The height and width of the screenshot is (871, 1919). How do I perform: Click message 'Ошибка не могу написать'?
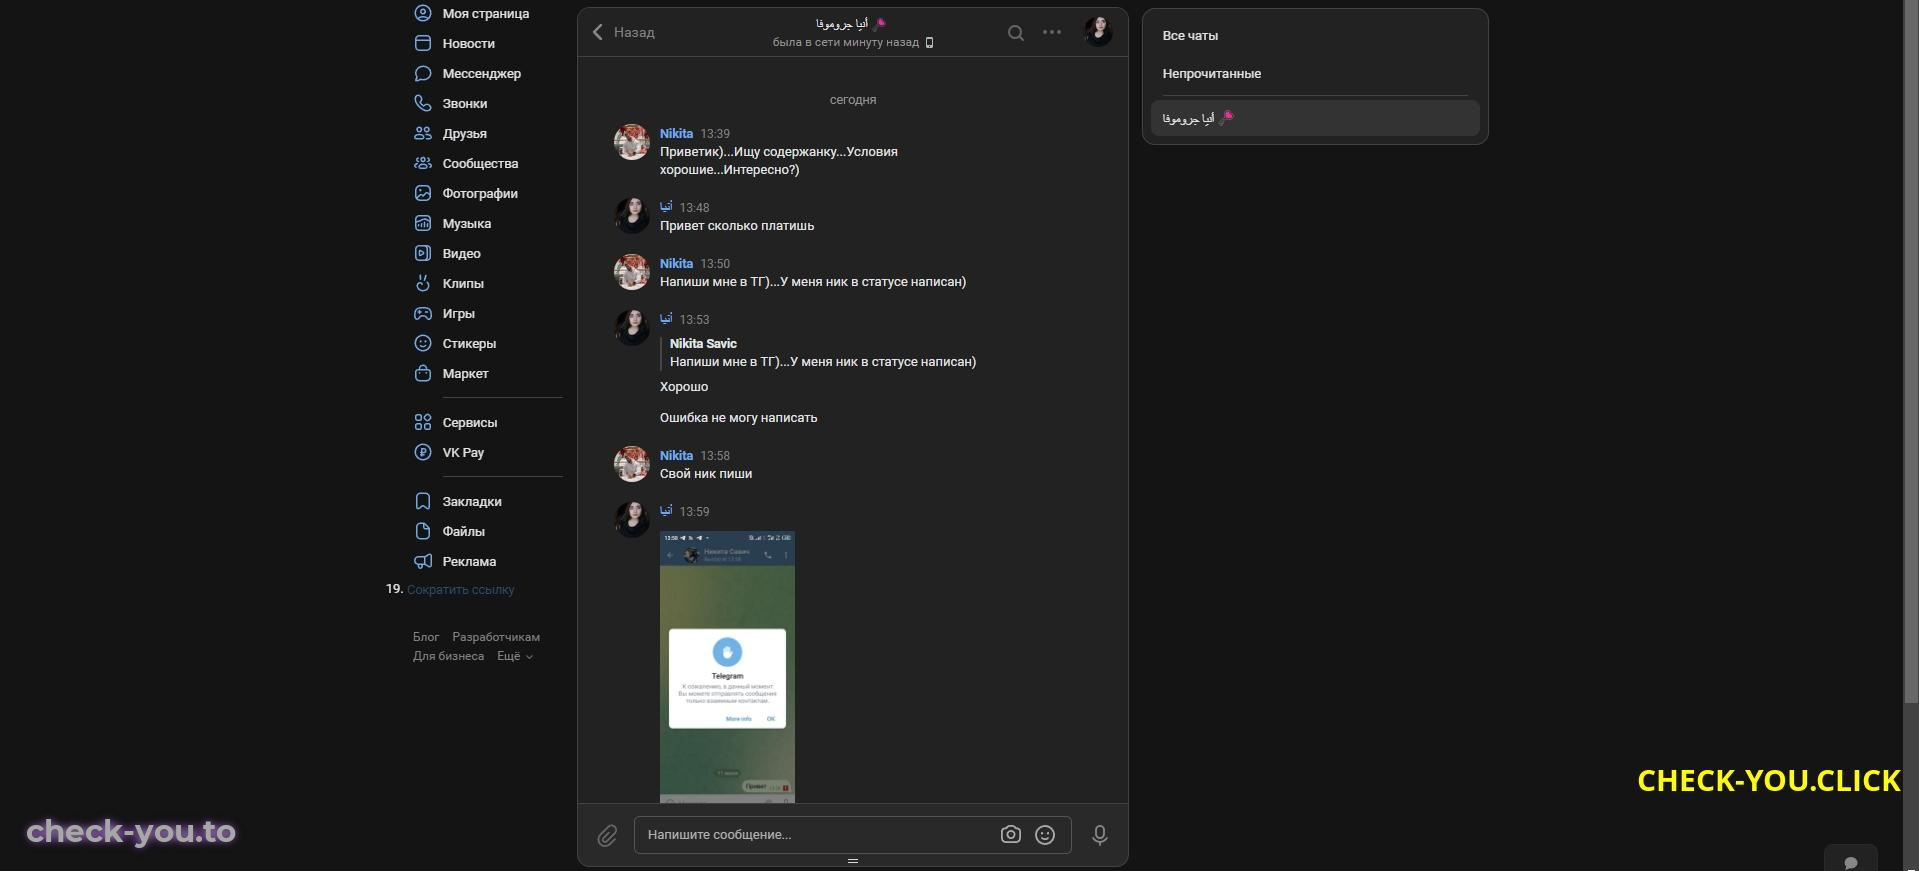tap(738, 418)
